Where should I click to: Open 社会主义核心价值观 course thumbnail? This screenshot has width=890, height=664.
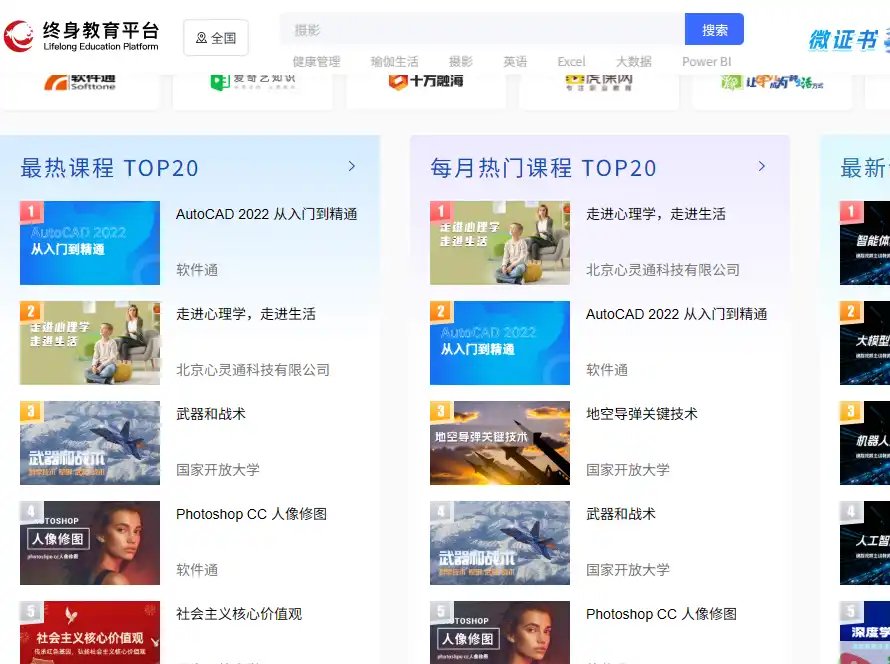[x=90, y=632]
